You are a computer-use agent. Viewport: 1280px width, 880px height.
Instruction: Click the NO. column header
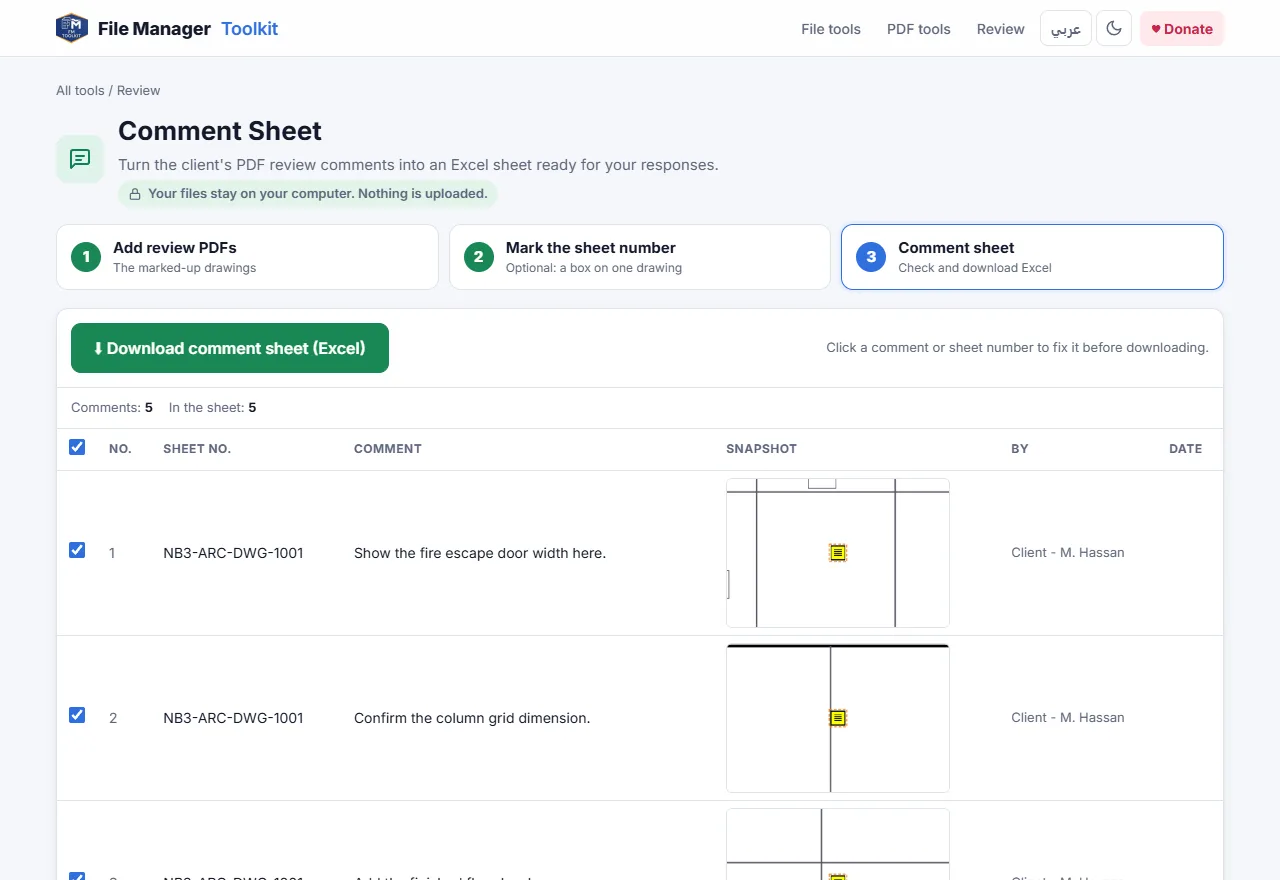tap(120, 449)
